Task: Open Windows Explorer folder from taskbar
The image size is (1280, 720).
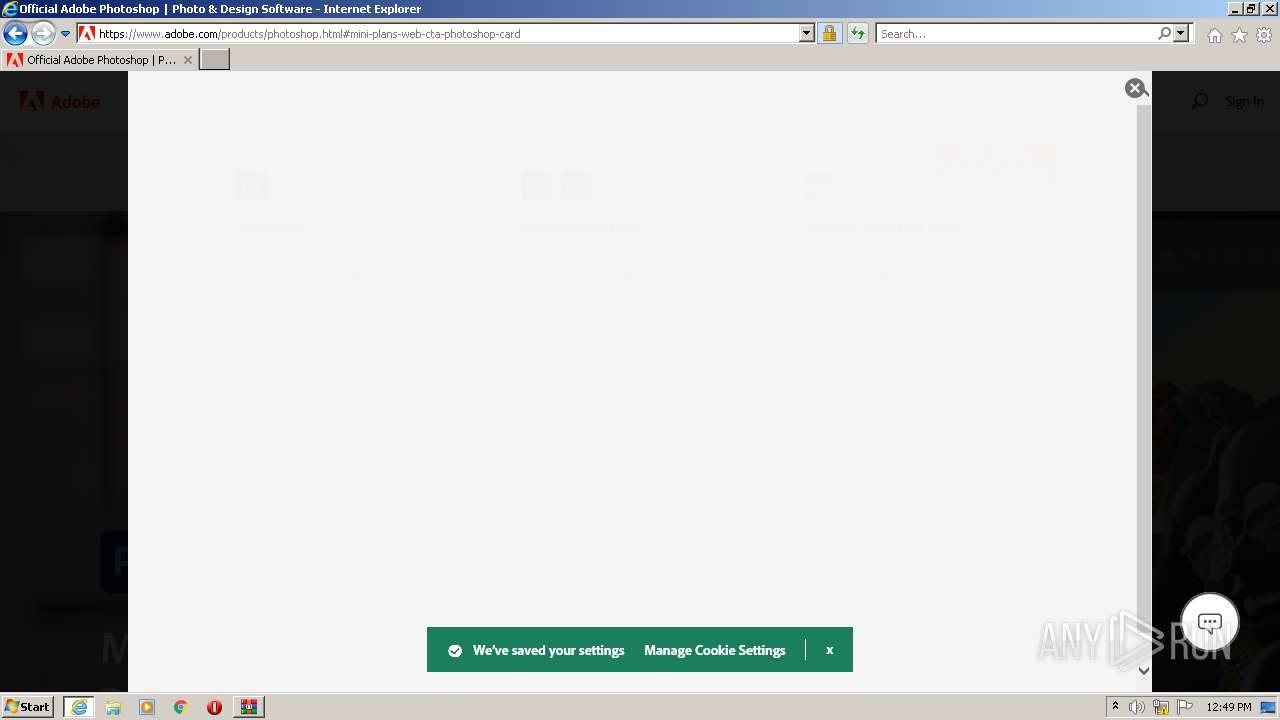Action: 113,707
